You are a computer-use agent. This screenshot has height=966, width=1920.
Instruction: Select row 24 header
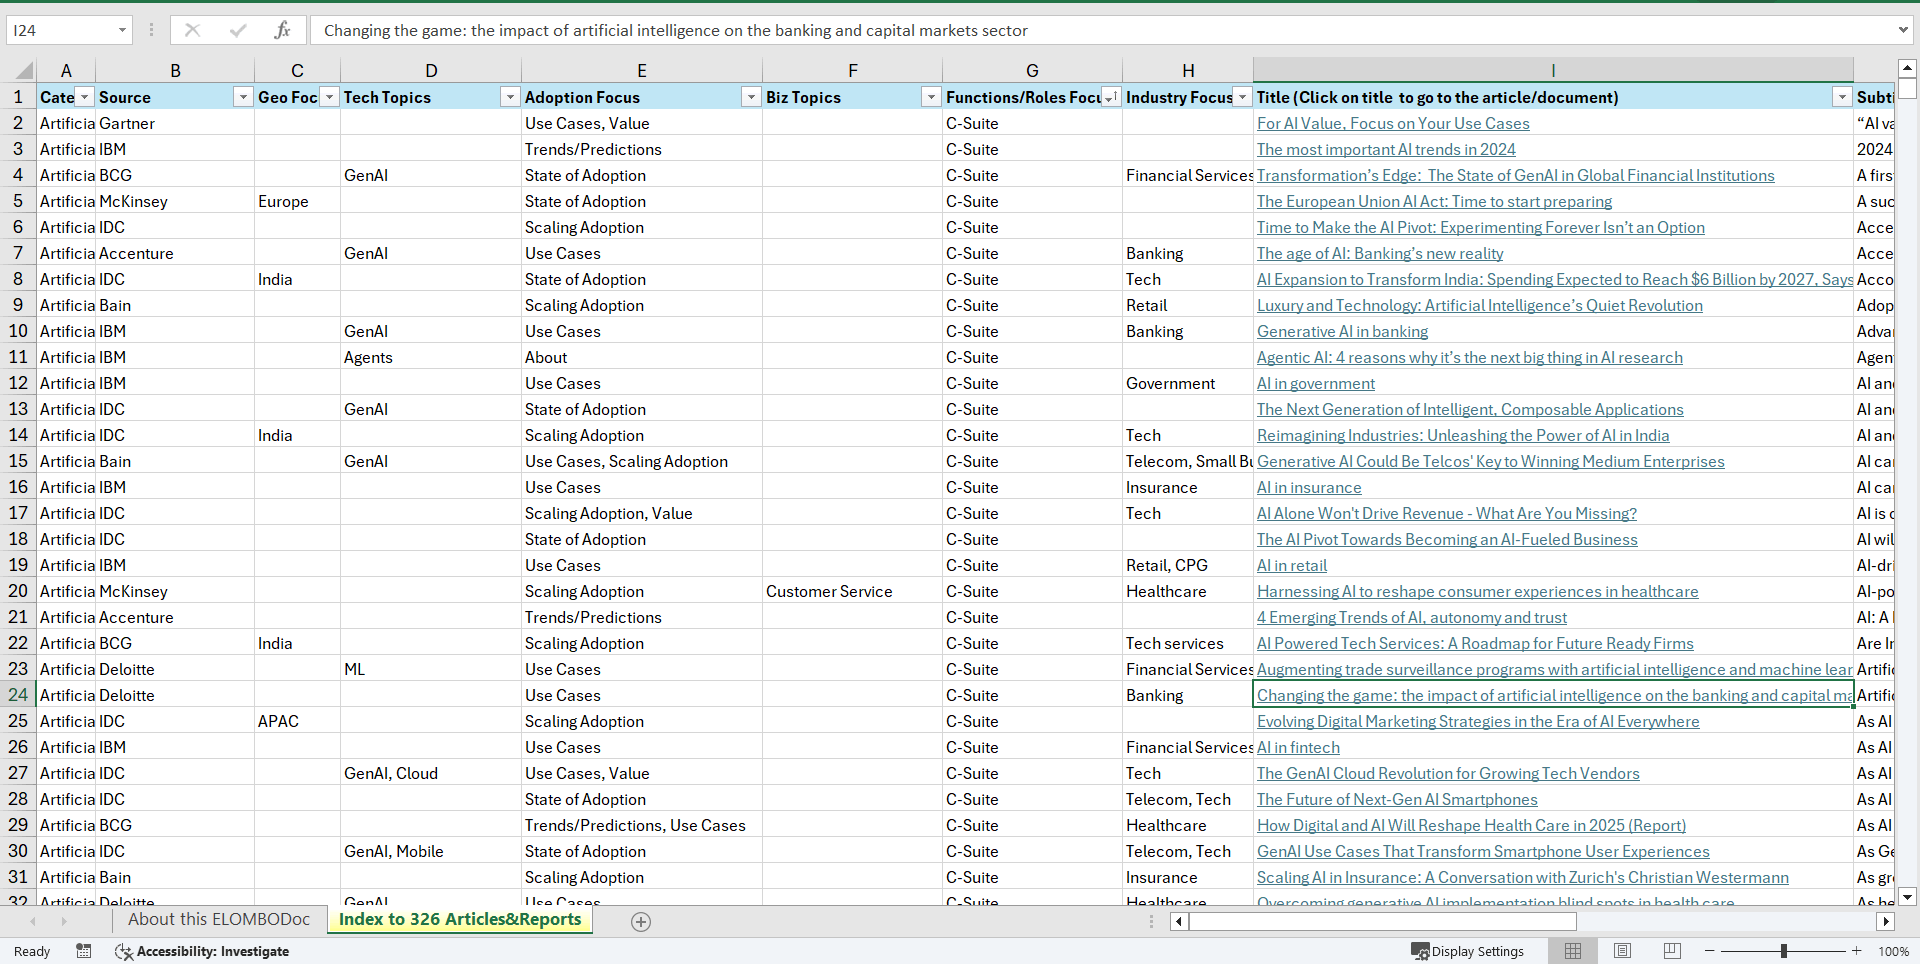(x=18, y=695)
